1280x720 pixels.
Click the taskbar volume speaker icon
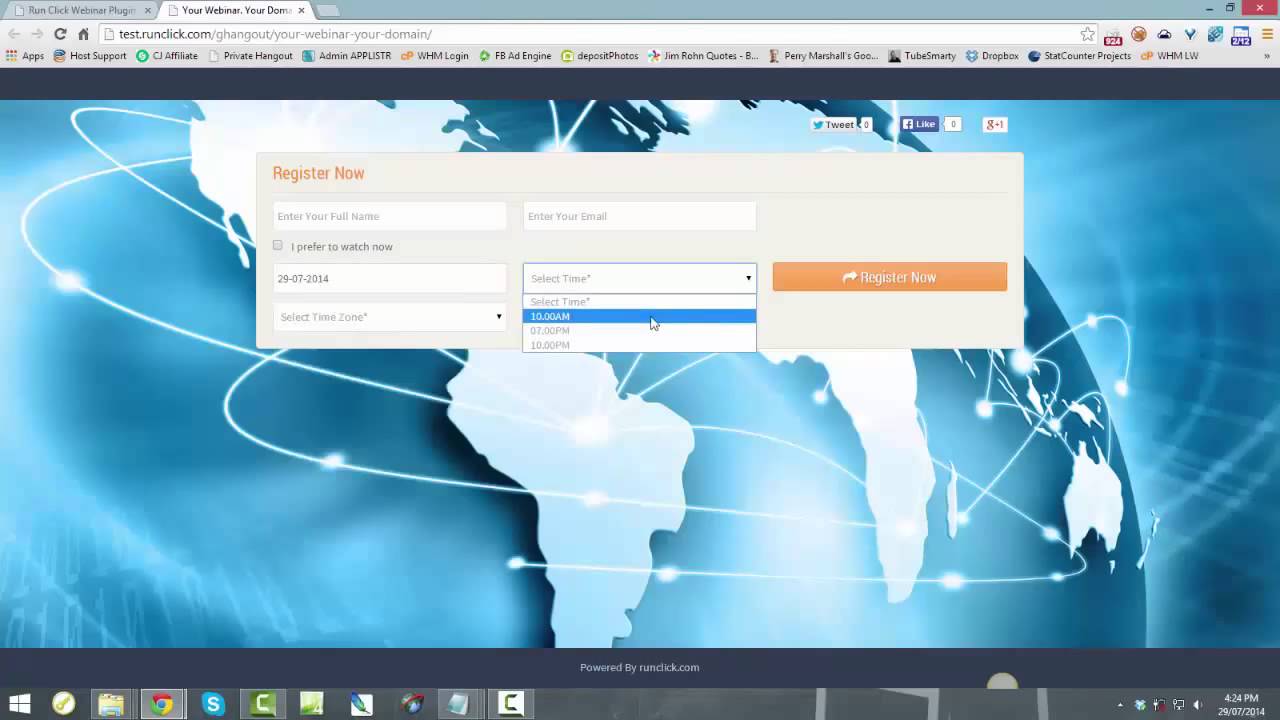pos(1197,705)
